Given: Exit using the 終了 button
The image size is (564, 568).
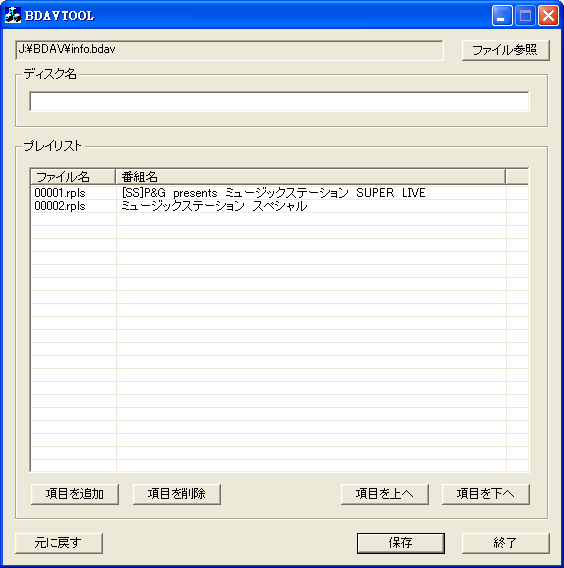Looking at the screenshot, I should tap(506, 543).
